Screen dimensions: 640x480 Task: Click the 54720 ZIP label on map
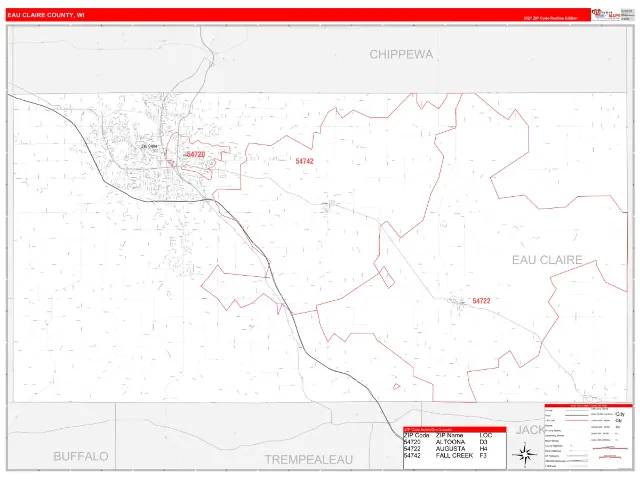click(195, 154)
